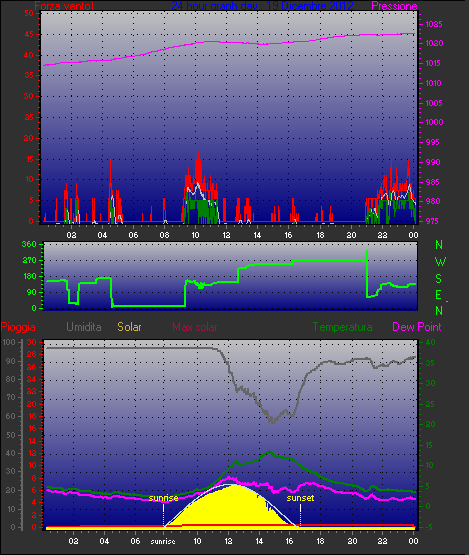Select the Temperatura legend label

342,327
